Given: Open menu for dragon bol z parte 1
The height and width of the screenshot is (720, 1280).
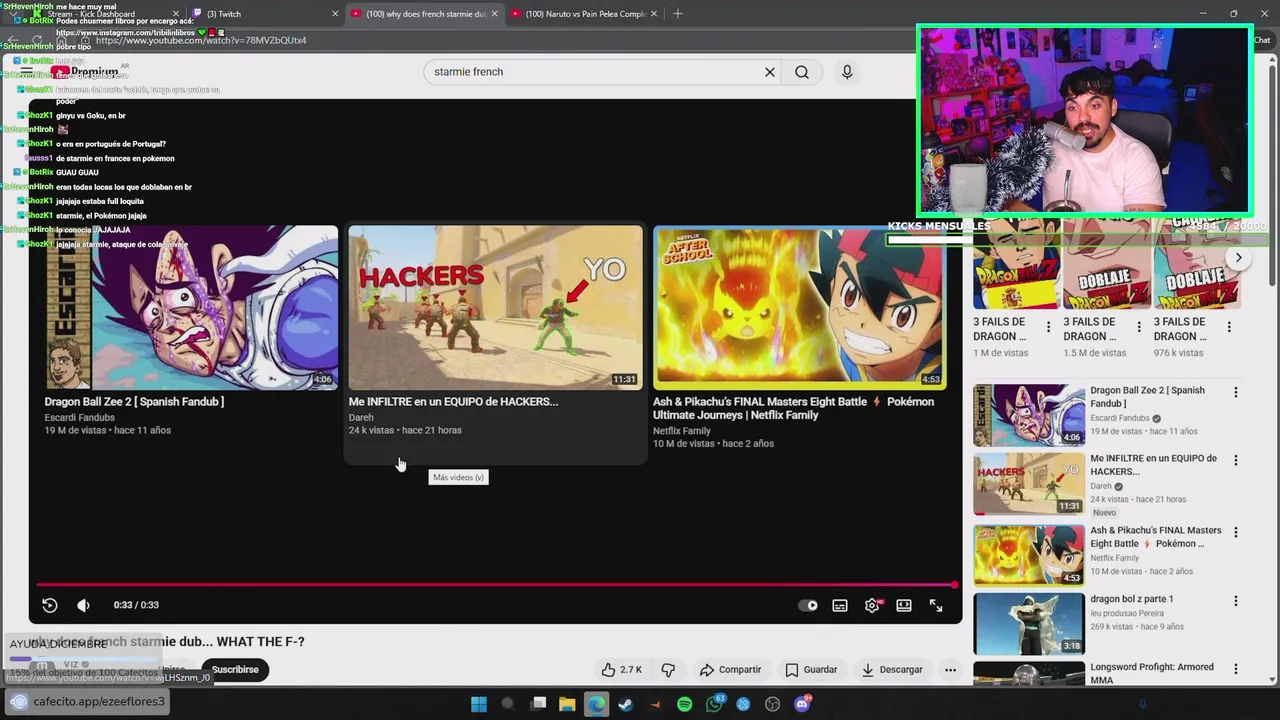Looking at the screenshot, I should point(1235,601).
